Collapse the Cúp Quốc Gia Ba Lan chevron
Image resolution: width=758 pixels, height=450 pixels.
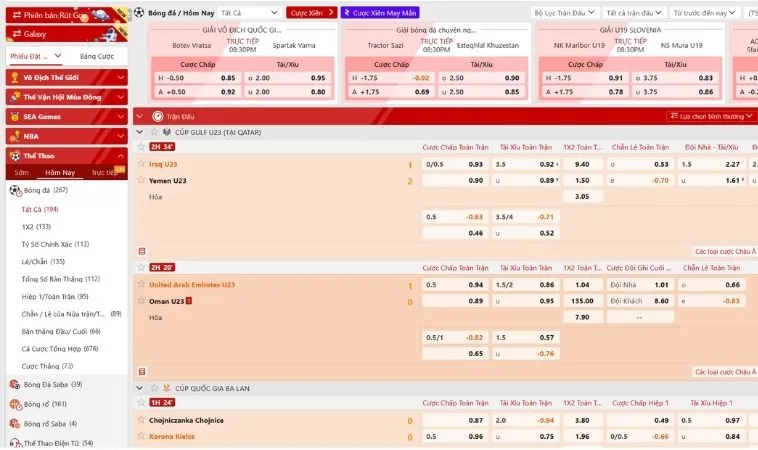point(140,388)
